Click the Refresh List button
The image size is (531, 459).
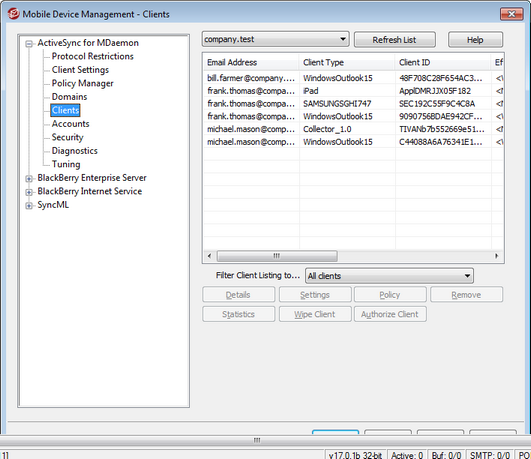tap(395, 40)
